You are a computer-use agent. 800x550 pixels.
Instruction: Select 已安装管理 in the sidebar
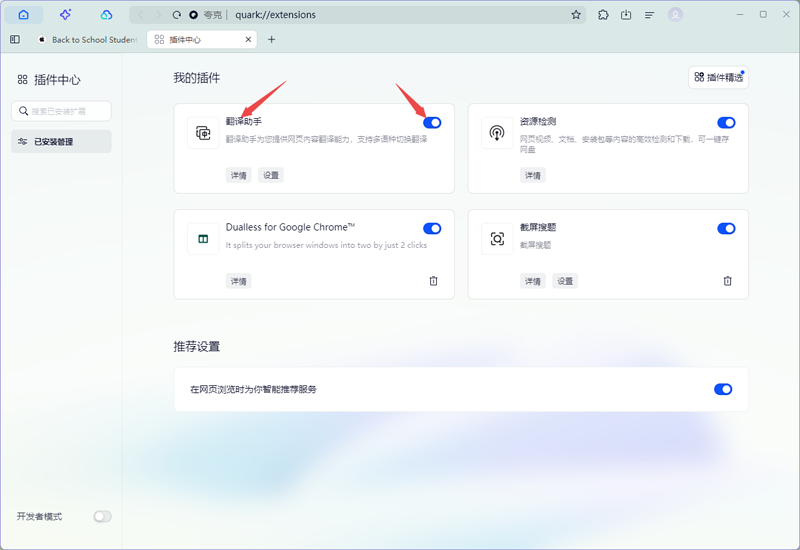pos(61,141)
